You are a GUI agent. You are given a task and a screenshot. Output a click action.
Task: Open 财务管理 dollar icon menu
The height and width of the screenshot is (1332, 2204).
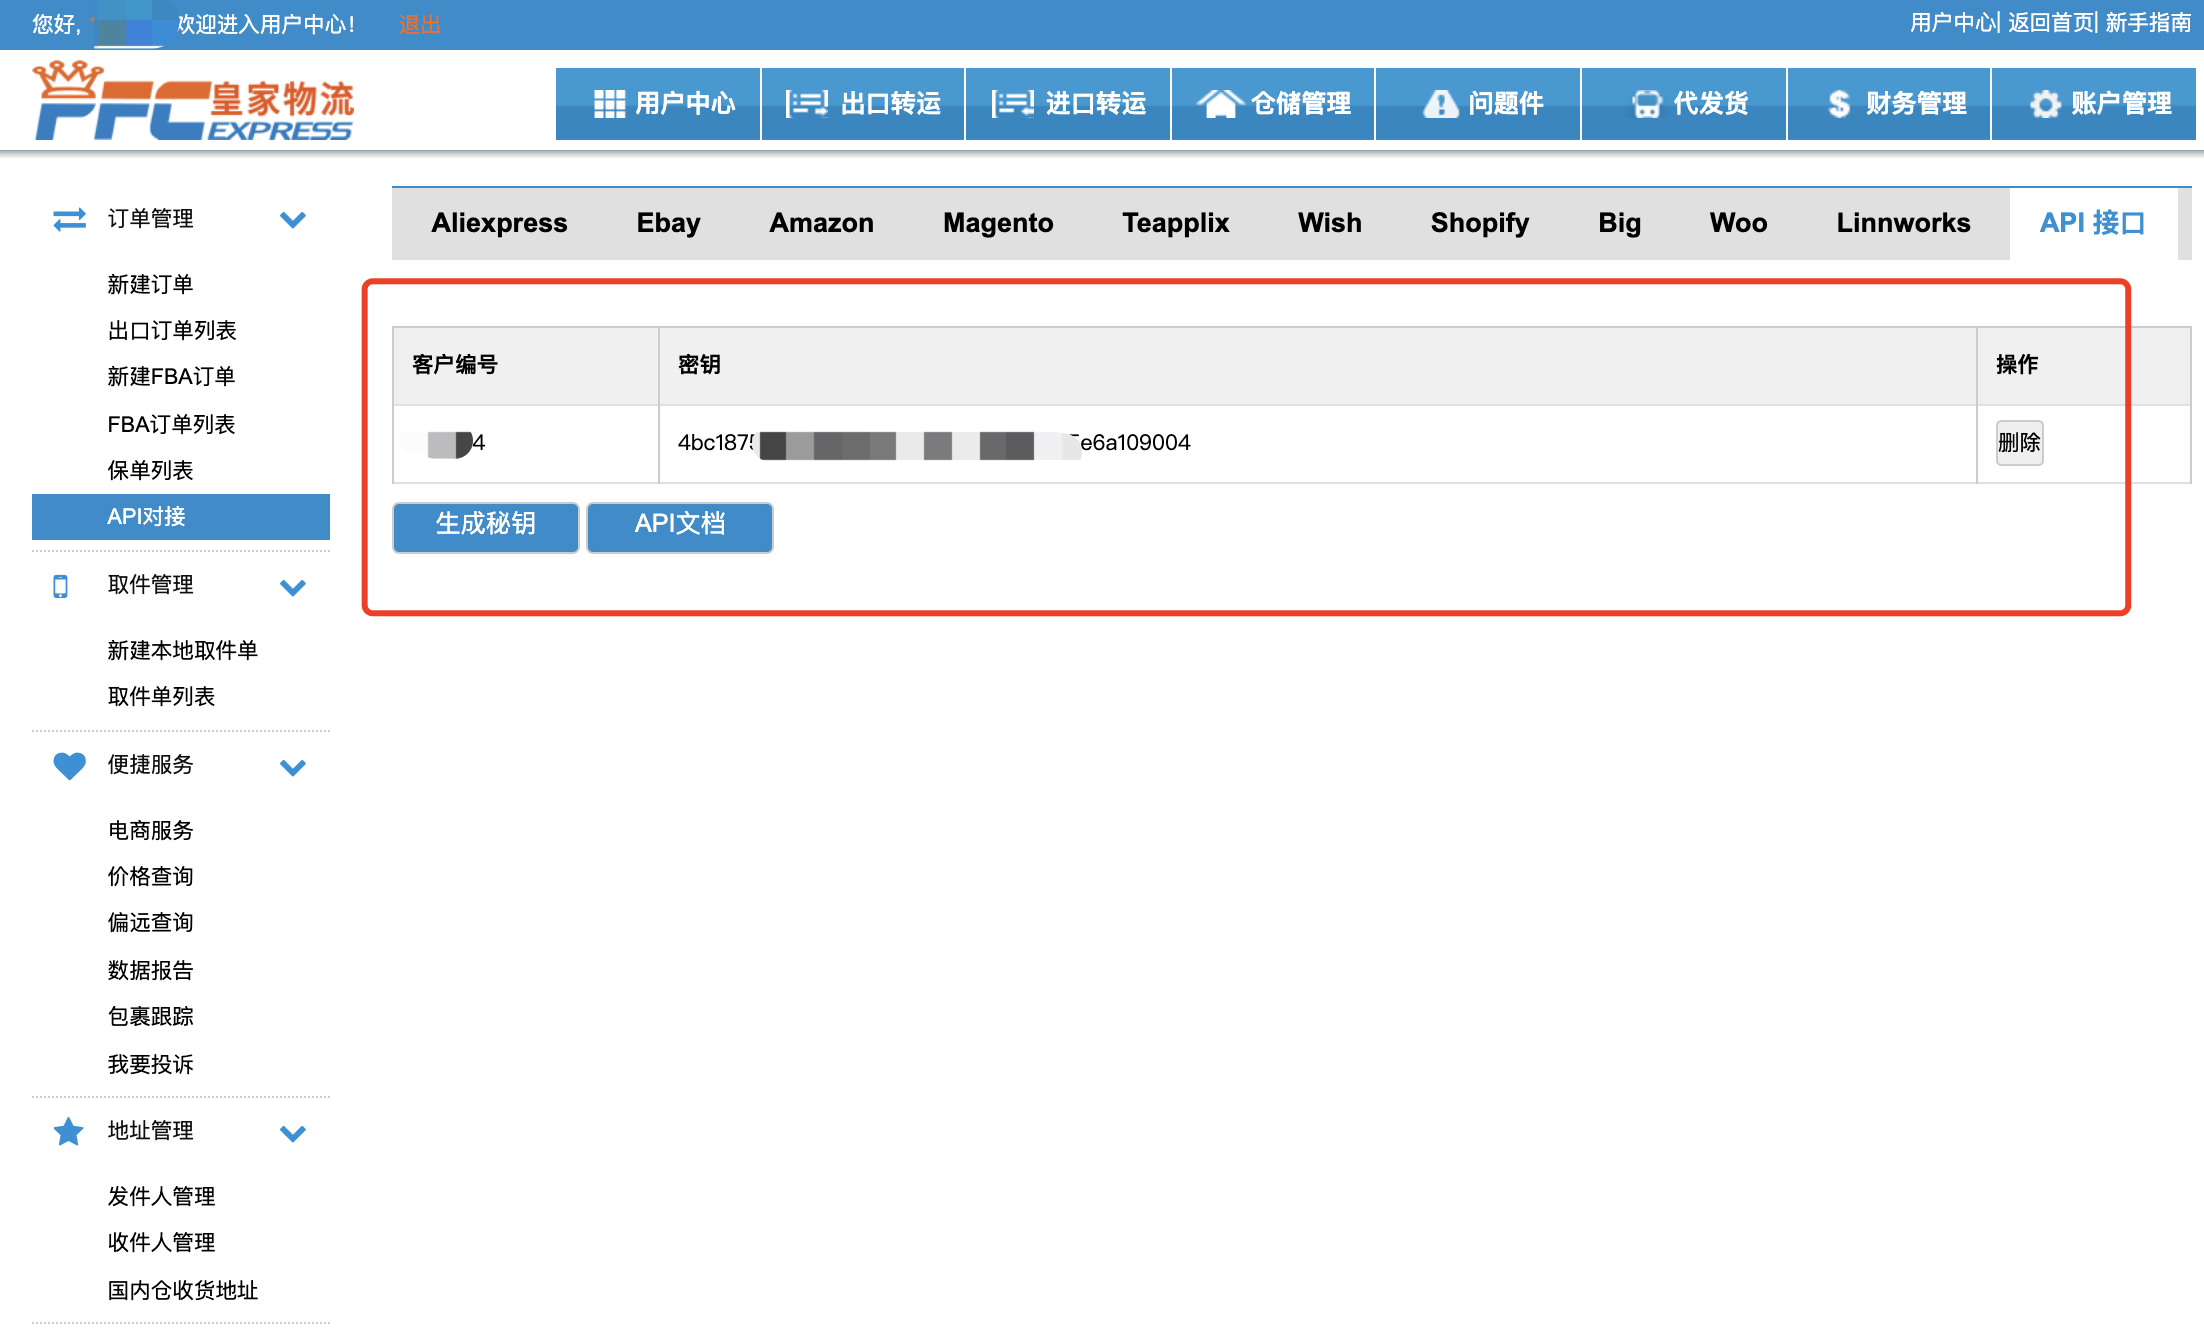pyautogui.click(x=1838, y=104)
